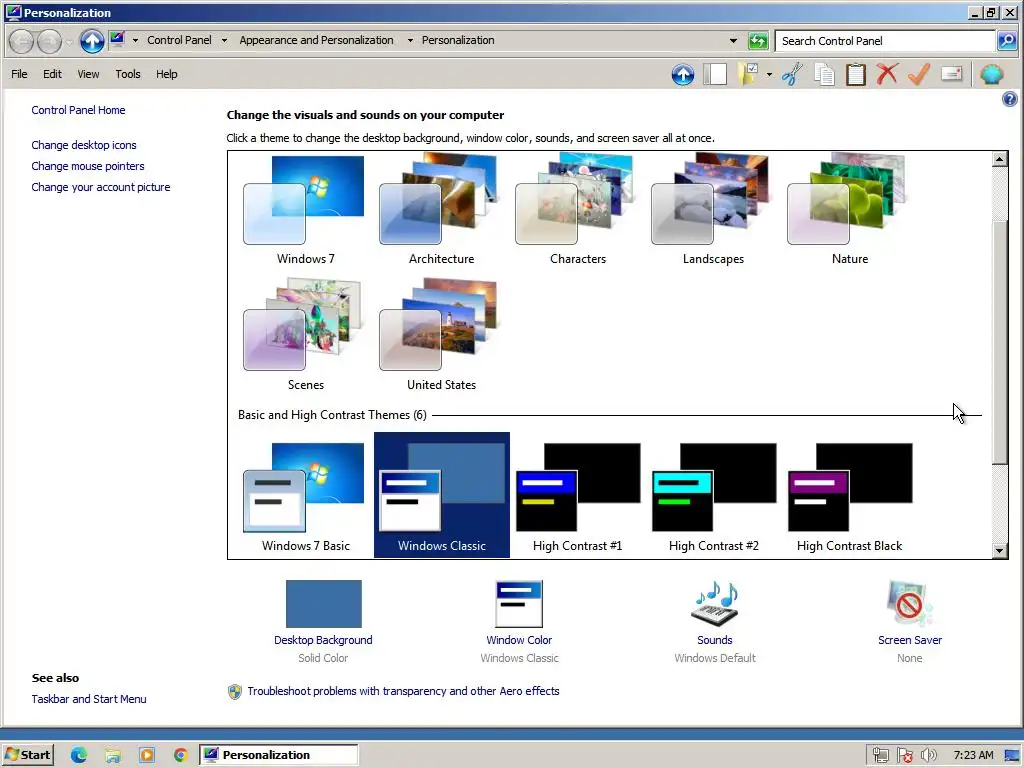1024x768 pixels.
Task: Click the Desktop Background solid color swatch
Action: (x=323, y=604)
